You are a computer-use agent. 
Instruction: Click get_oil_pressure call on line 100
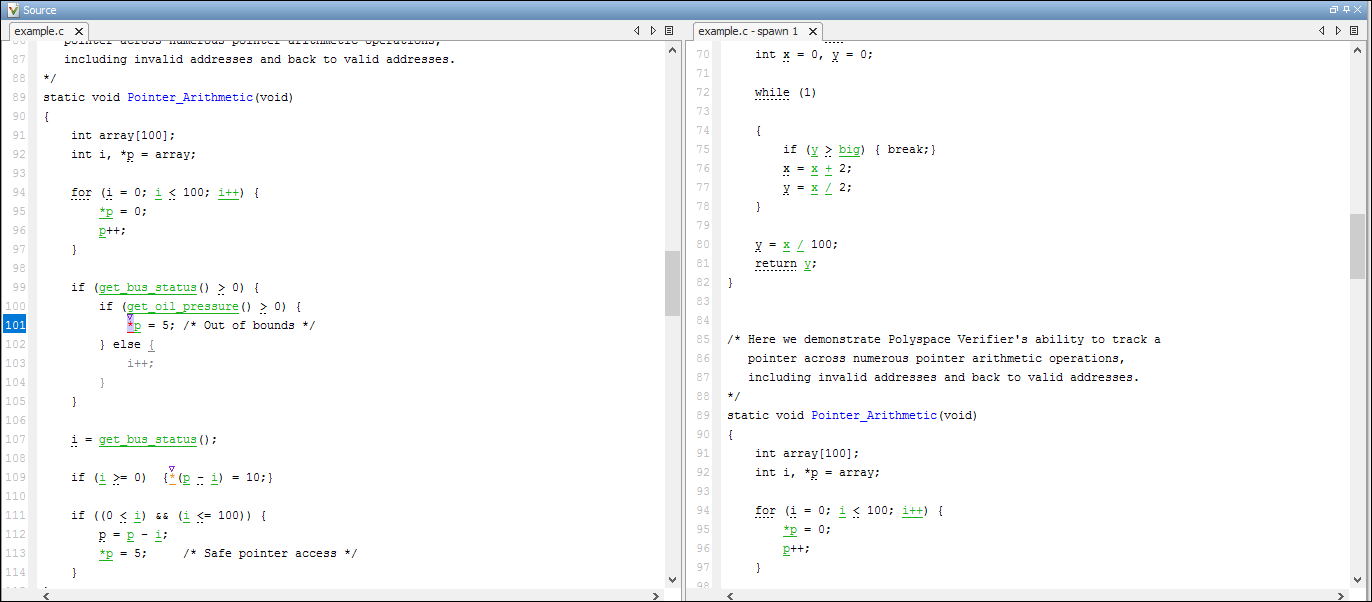(x=182, y=306)
